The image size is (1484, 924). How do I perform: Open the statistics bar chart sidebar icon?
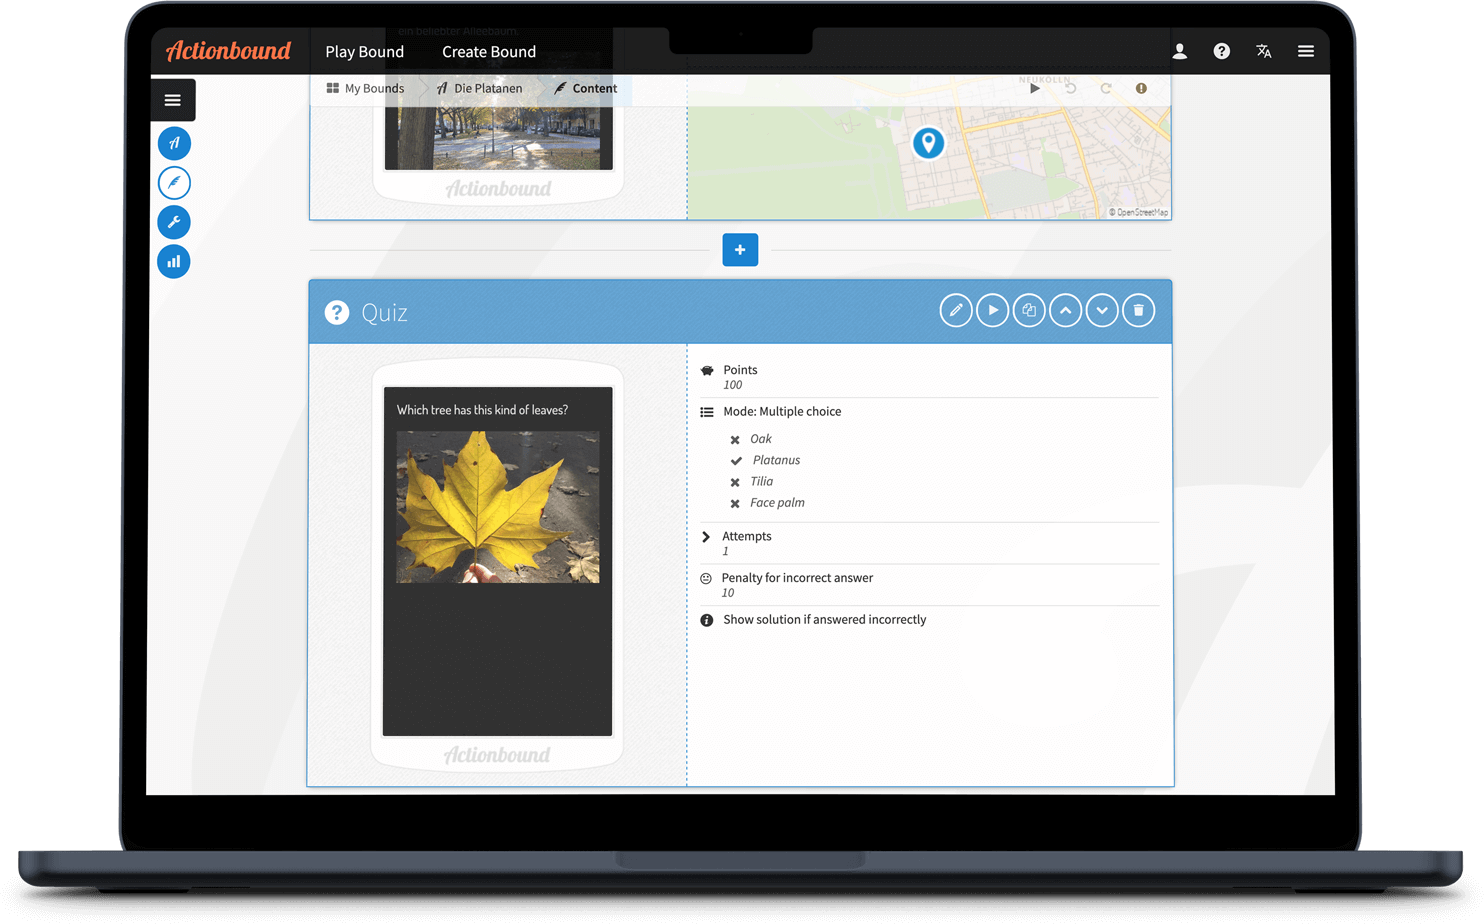point(174,262)
